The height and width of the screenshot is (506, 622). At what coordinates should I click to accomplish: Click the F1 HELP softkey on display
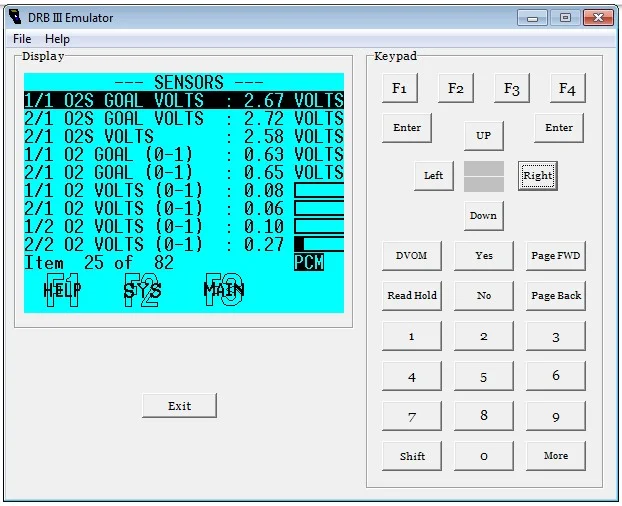[x=62, y=290]
